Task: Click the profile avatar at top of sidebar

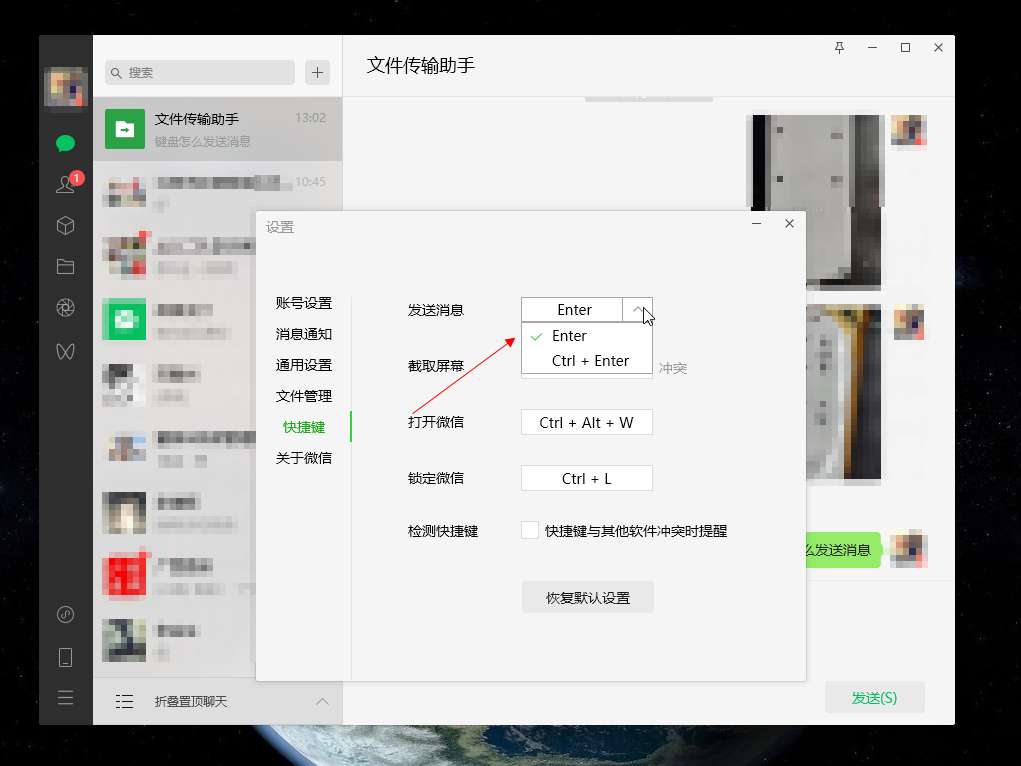Action: pyautogui.click(x=65, y=87)
